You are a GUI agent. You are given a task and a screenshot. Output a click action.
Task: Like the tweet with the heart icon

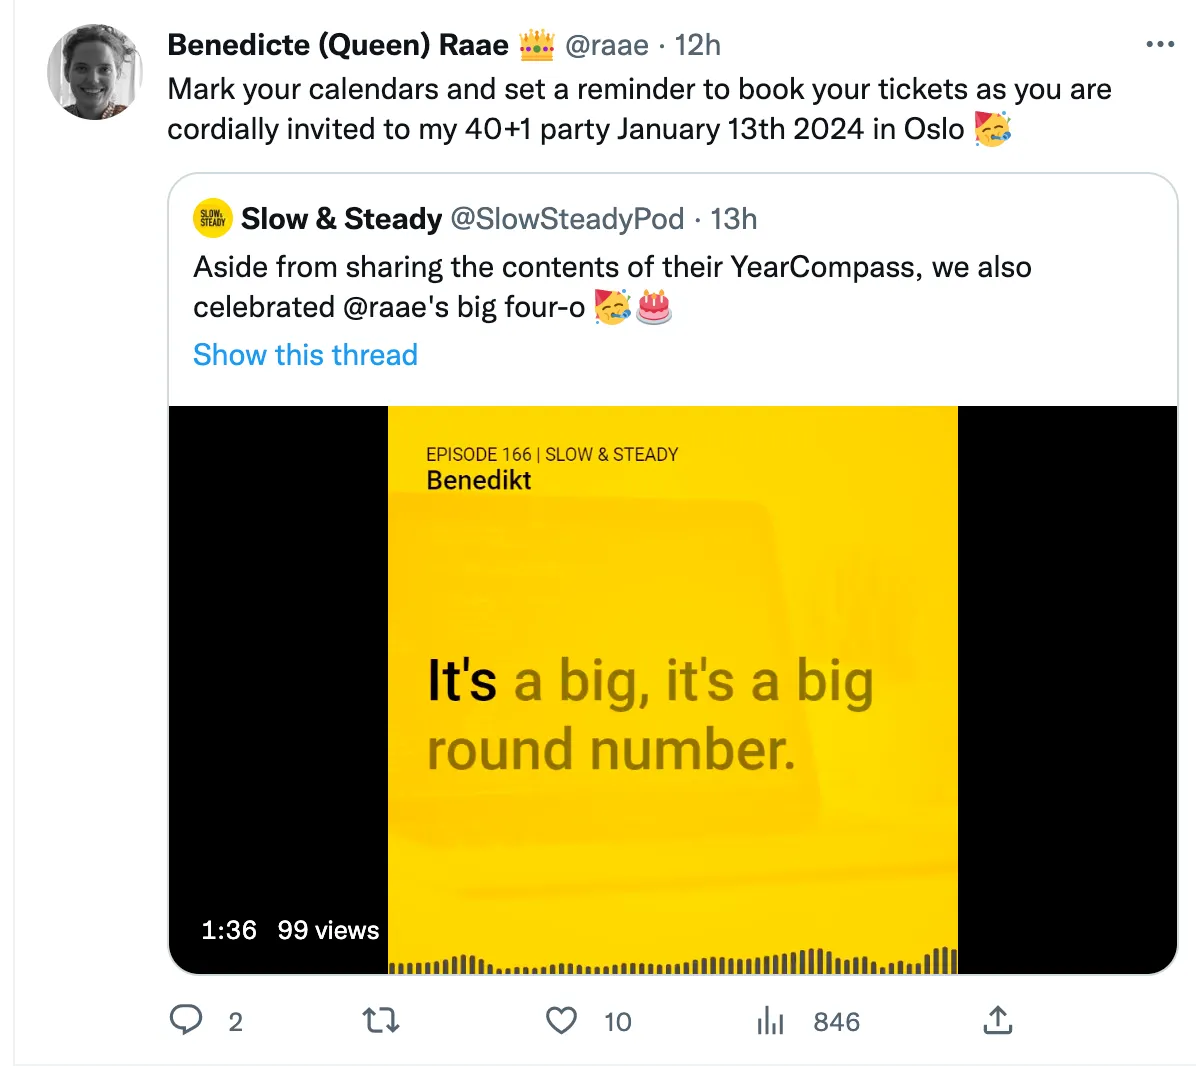562,1020
